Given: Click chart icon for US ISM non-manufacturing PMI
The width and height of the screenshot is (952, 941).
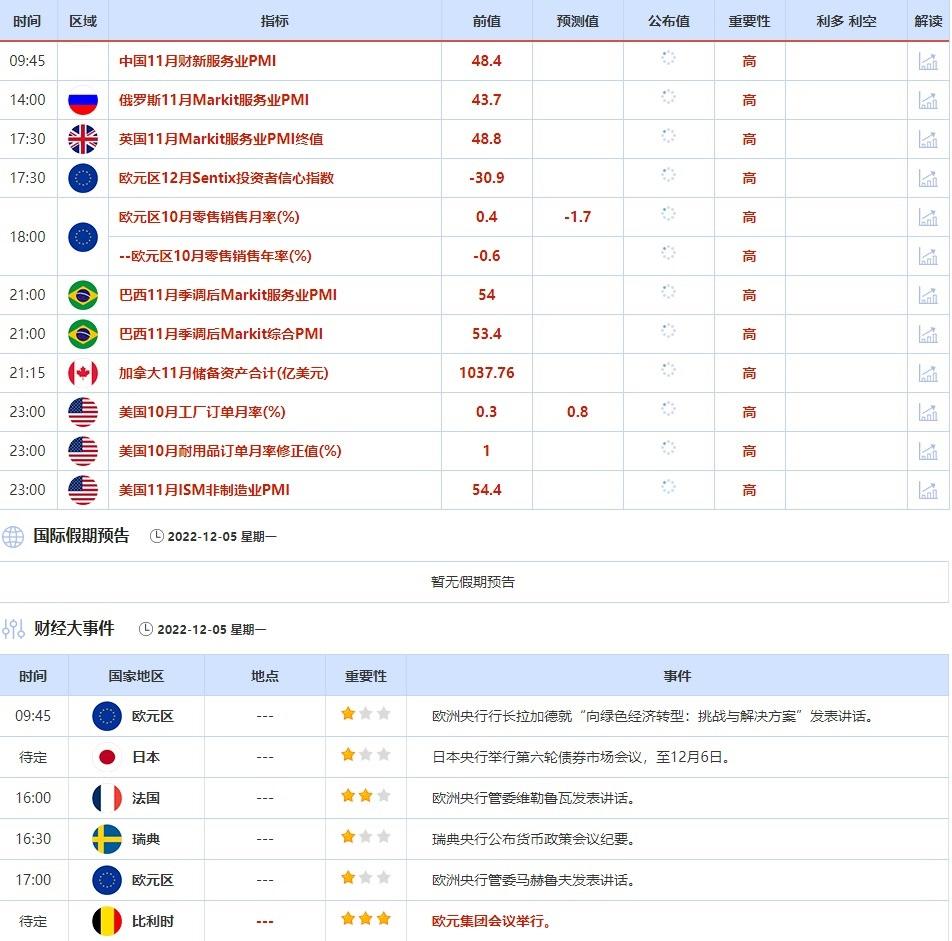Looking at the screenshot, I should (928, 490).
